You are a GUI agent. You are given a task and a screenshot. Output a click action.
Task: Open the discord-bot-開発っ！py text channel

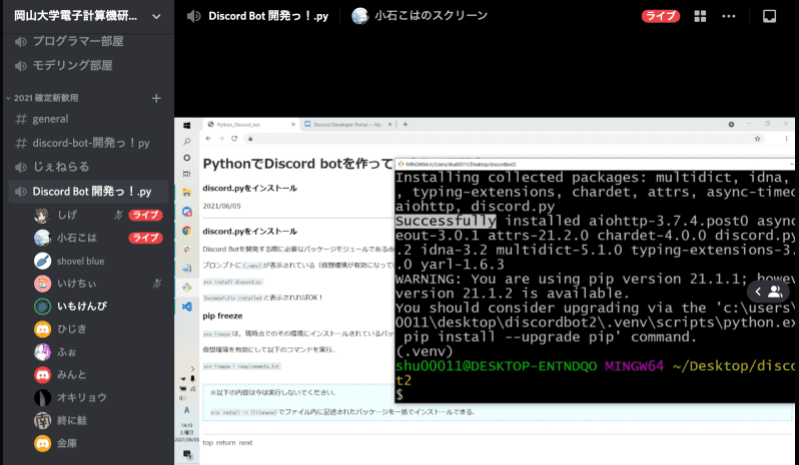point(90,143)
